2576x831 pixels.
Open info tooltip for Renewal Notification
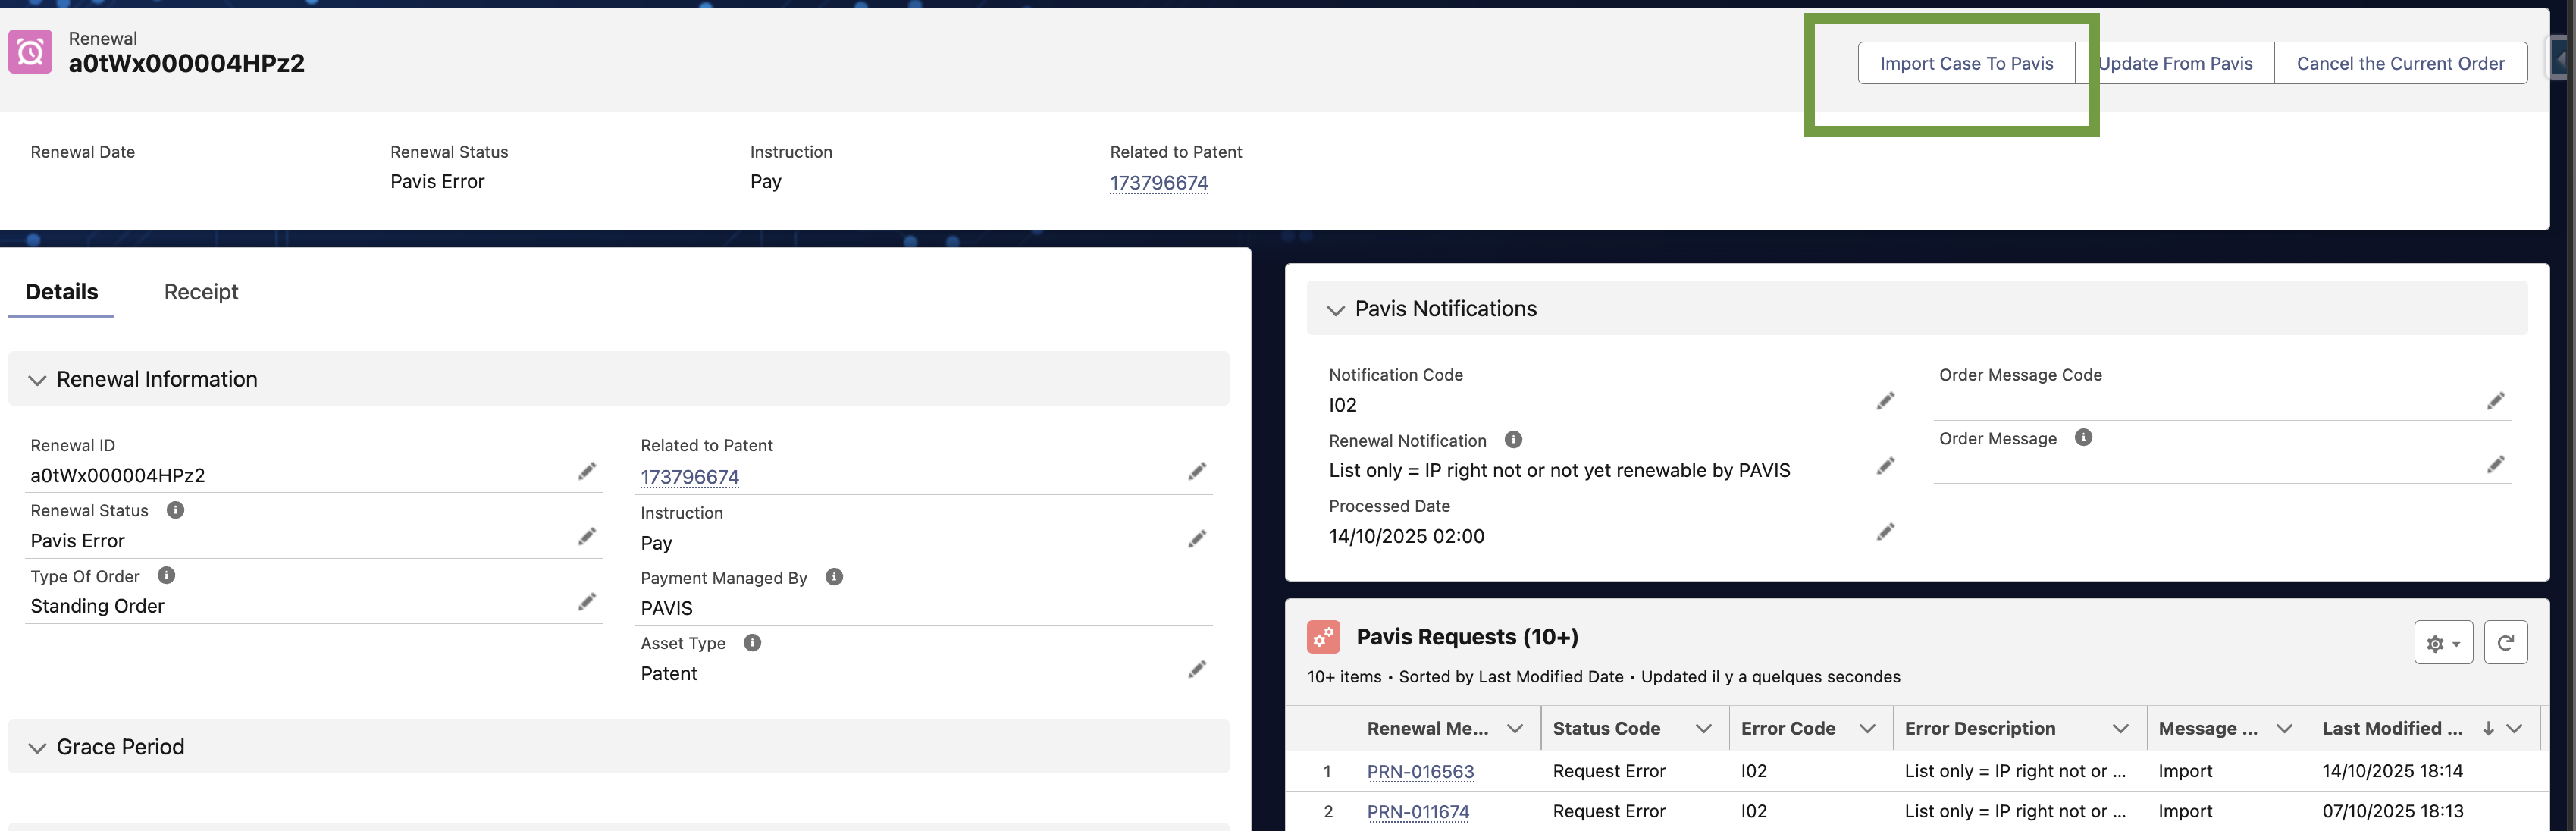tap(1513, 440)
